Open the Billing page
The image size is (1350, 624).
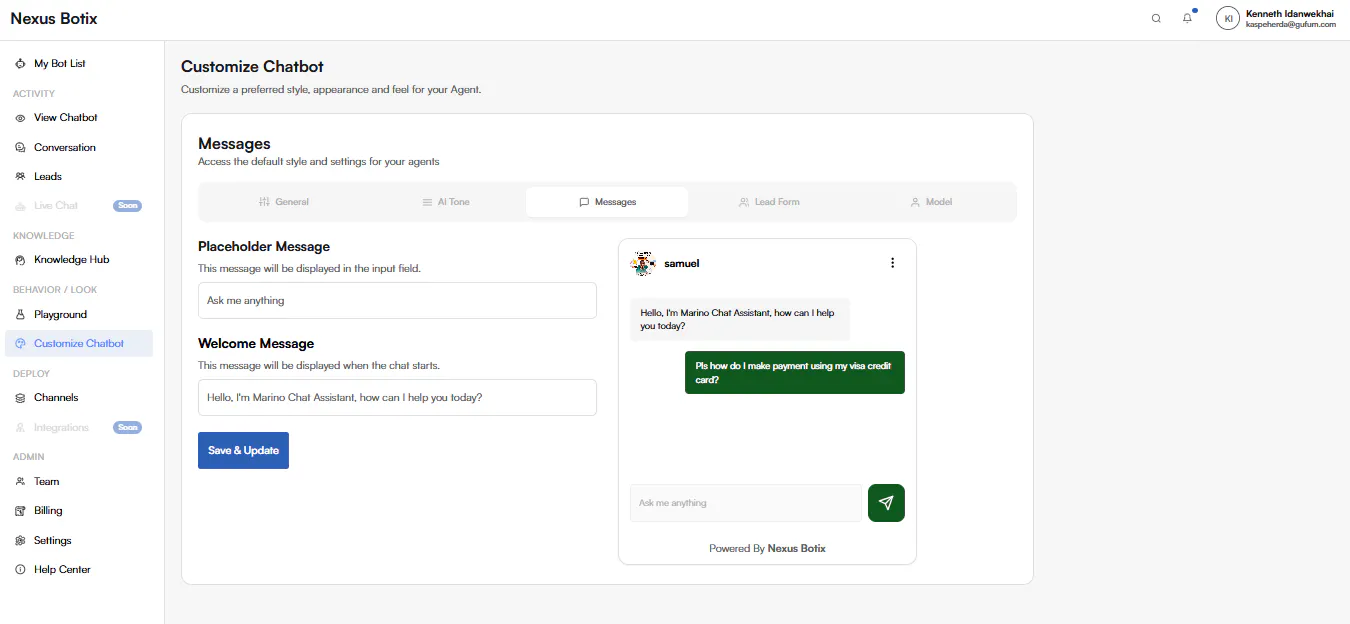(x=79, y=511)
